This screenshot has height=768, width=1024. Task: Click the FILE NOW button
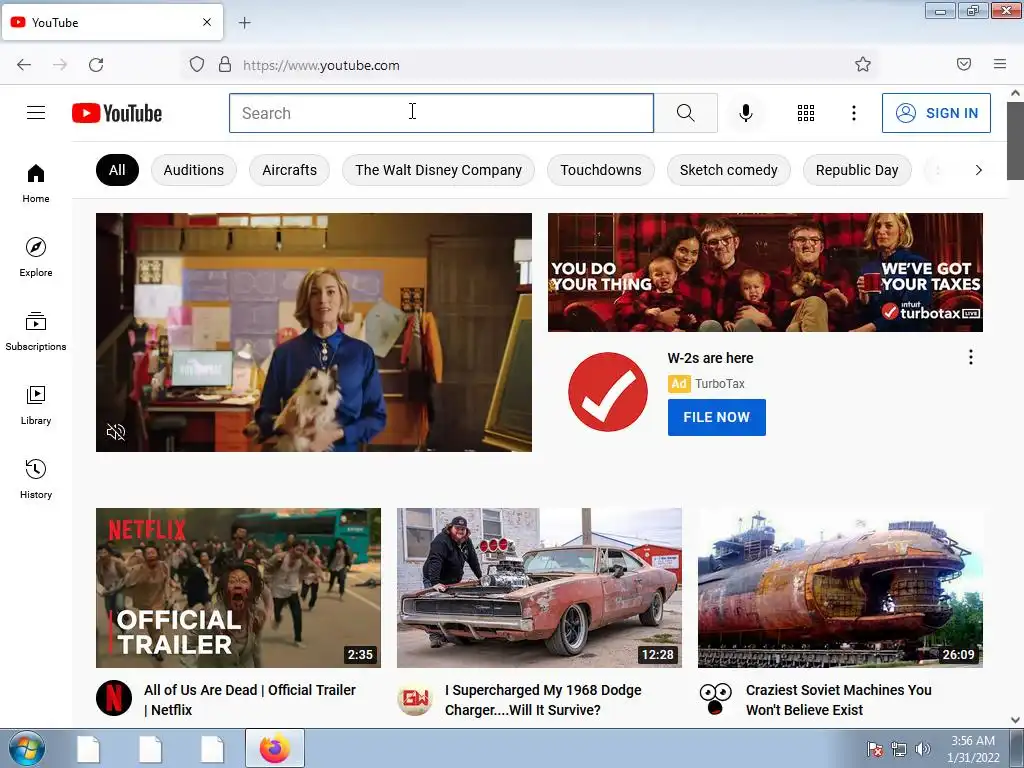(x=716, y=417)
